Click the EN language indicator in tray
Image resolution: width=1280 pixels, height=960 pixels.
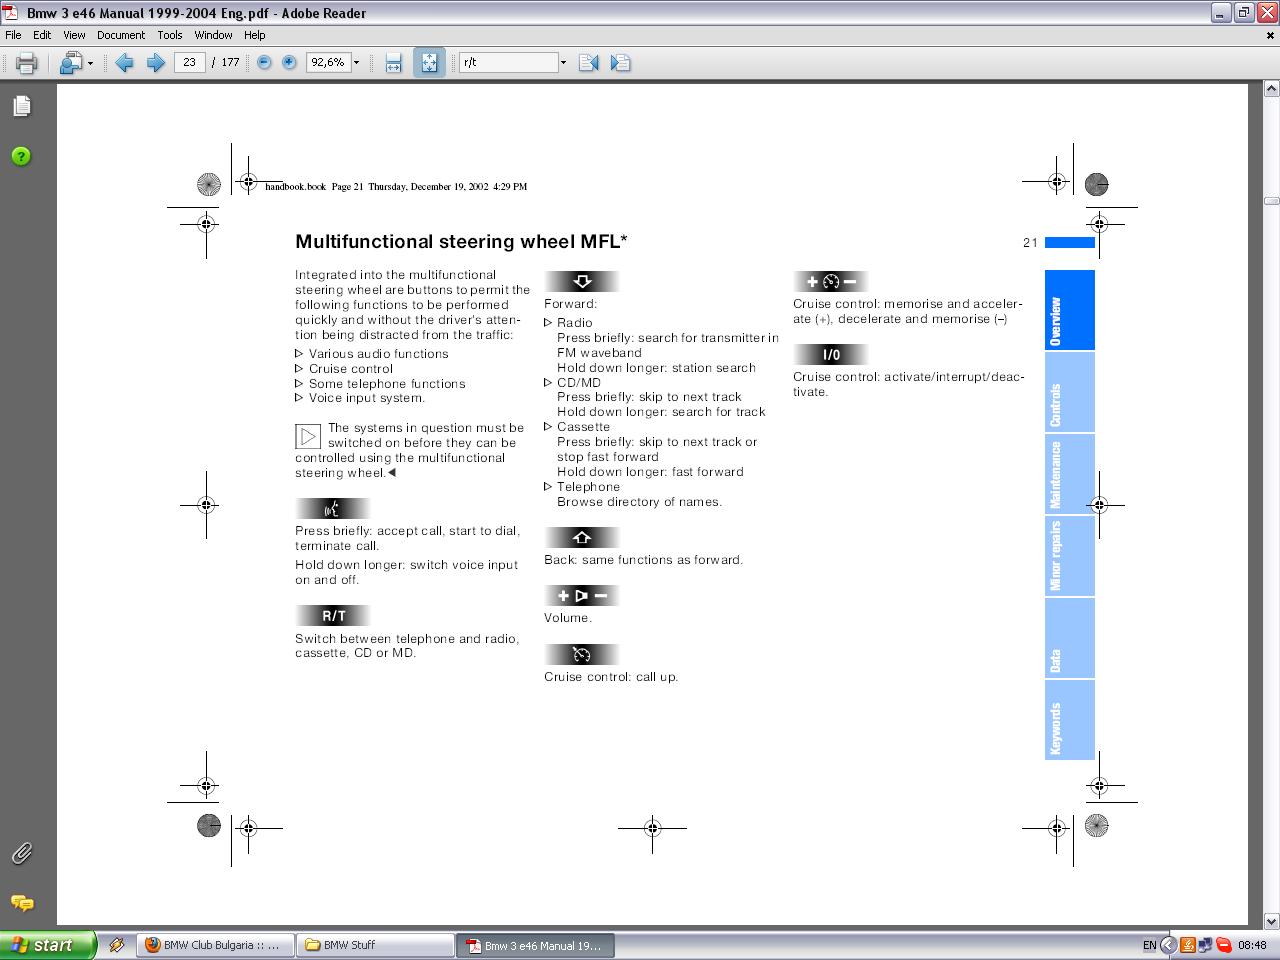click(x=1149, y=945)
